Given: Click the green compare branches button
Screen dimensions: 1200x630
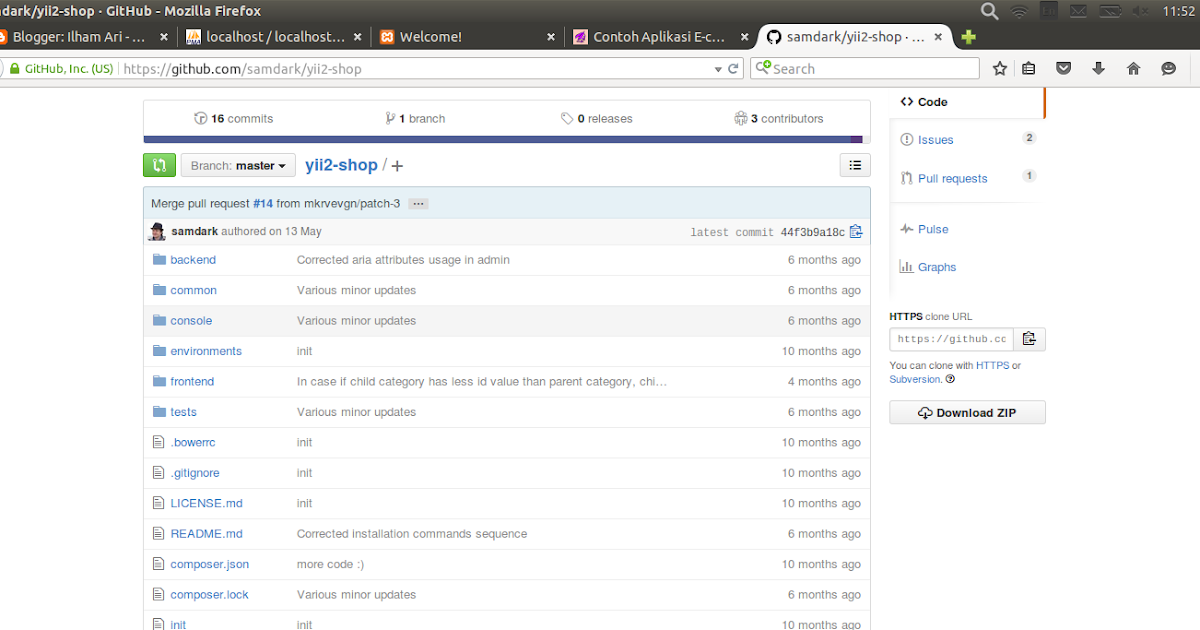Looking at the screenshot, I should coord(159,166).
